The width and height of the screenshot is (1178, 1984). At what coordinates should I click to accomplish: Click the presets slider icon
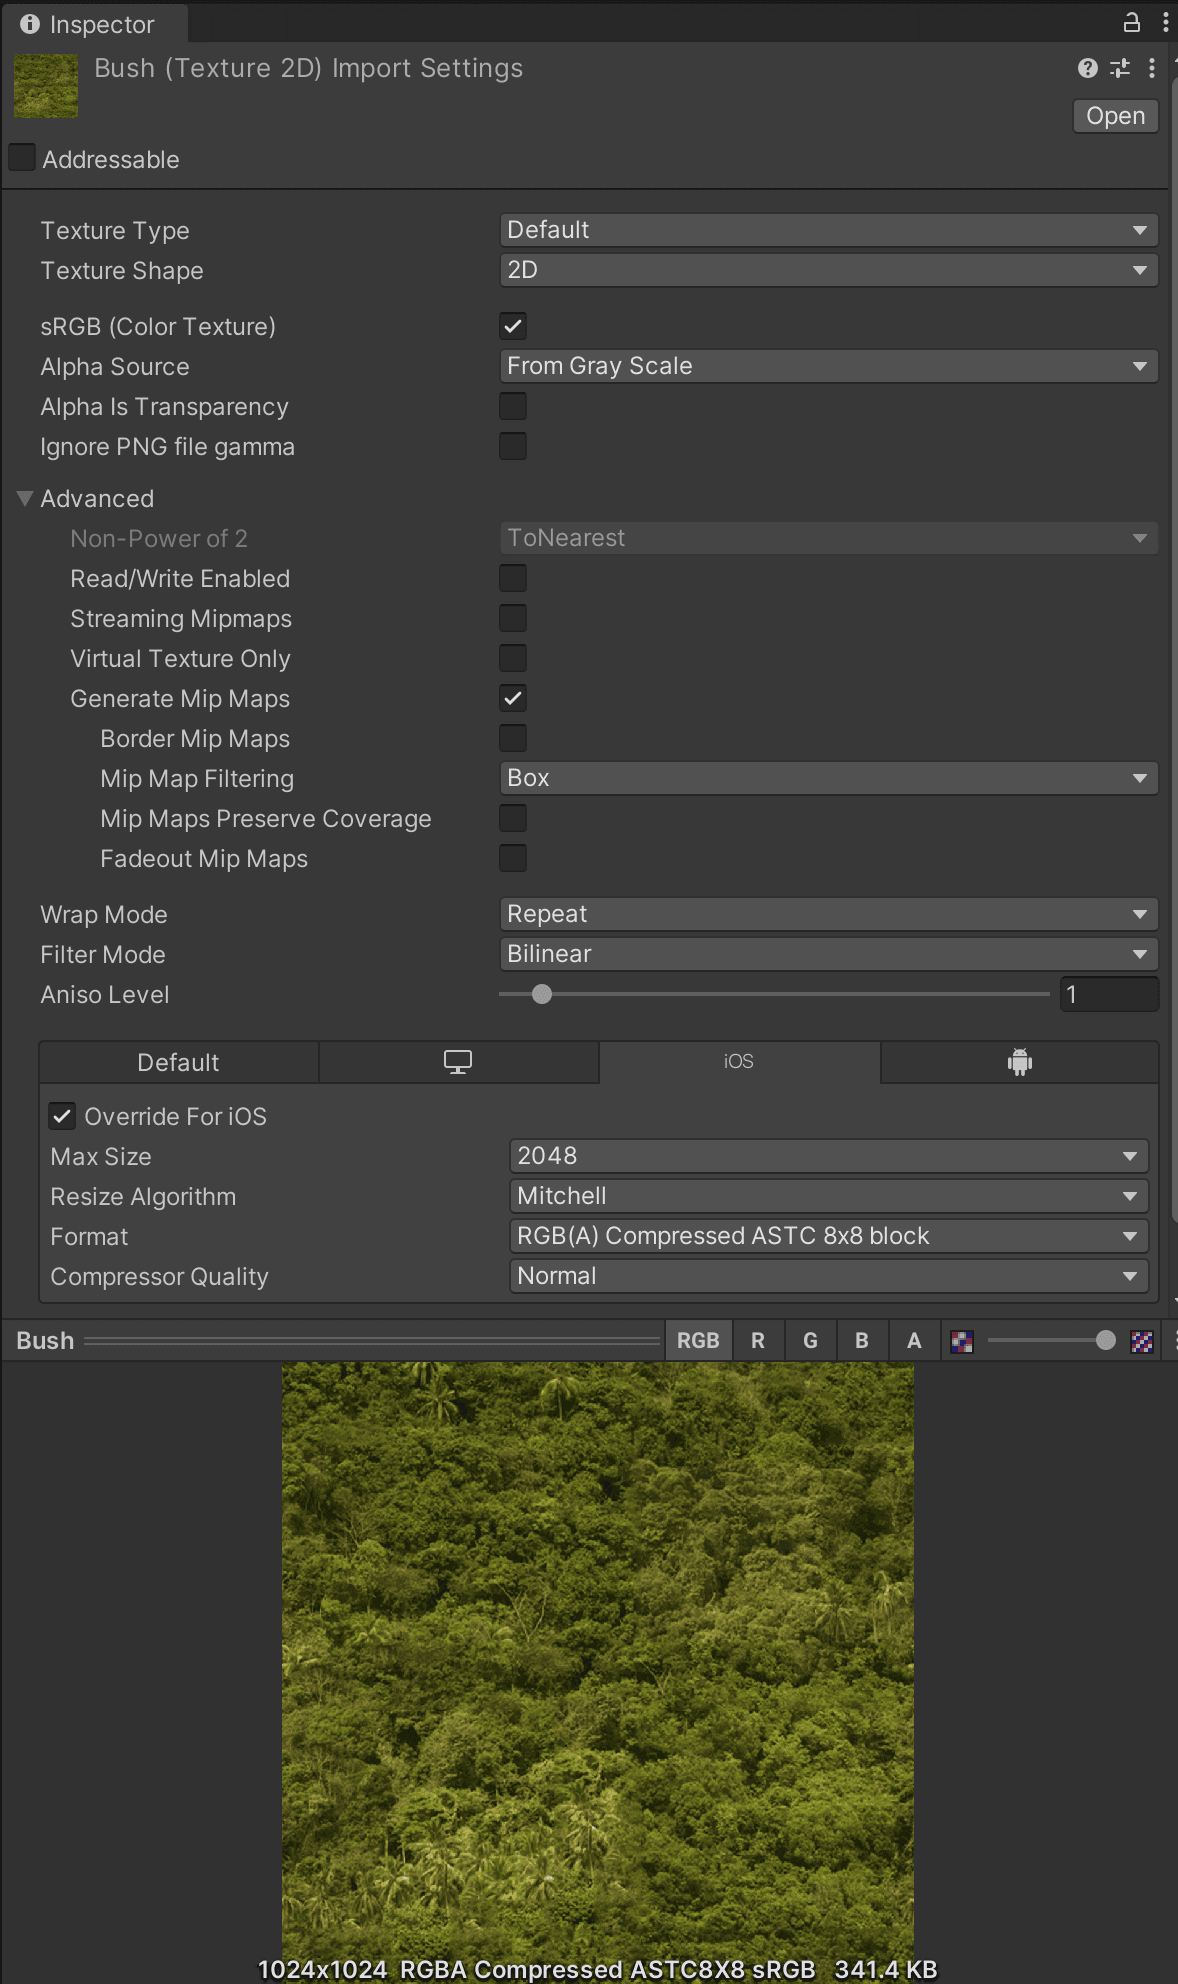coord(1120,68)
